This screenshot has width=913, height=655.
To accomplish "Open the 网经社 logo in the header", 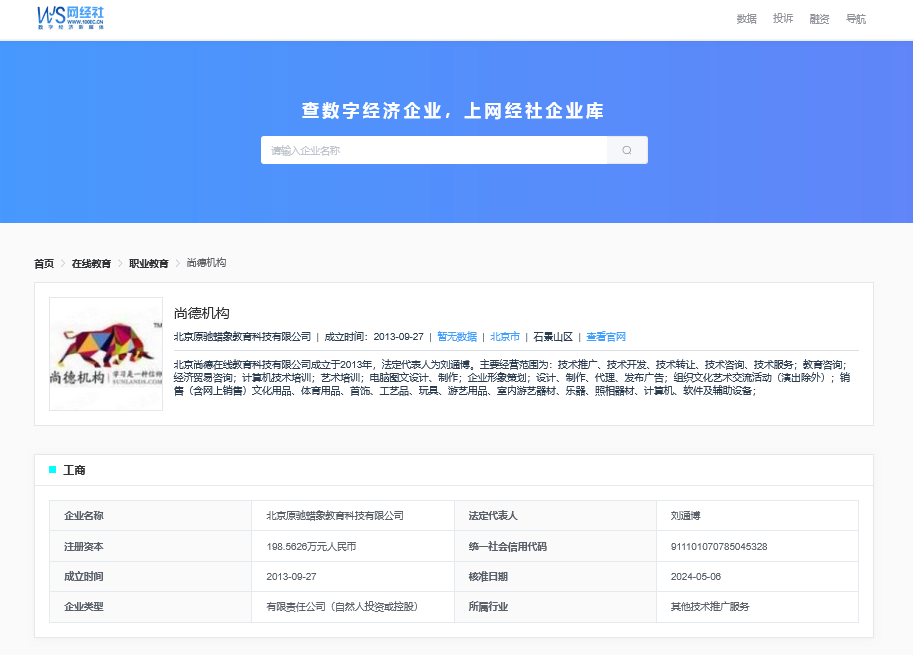I will (x=70, y=18).
